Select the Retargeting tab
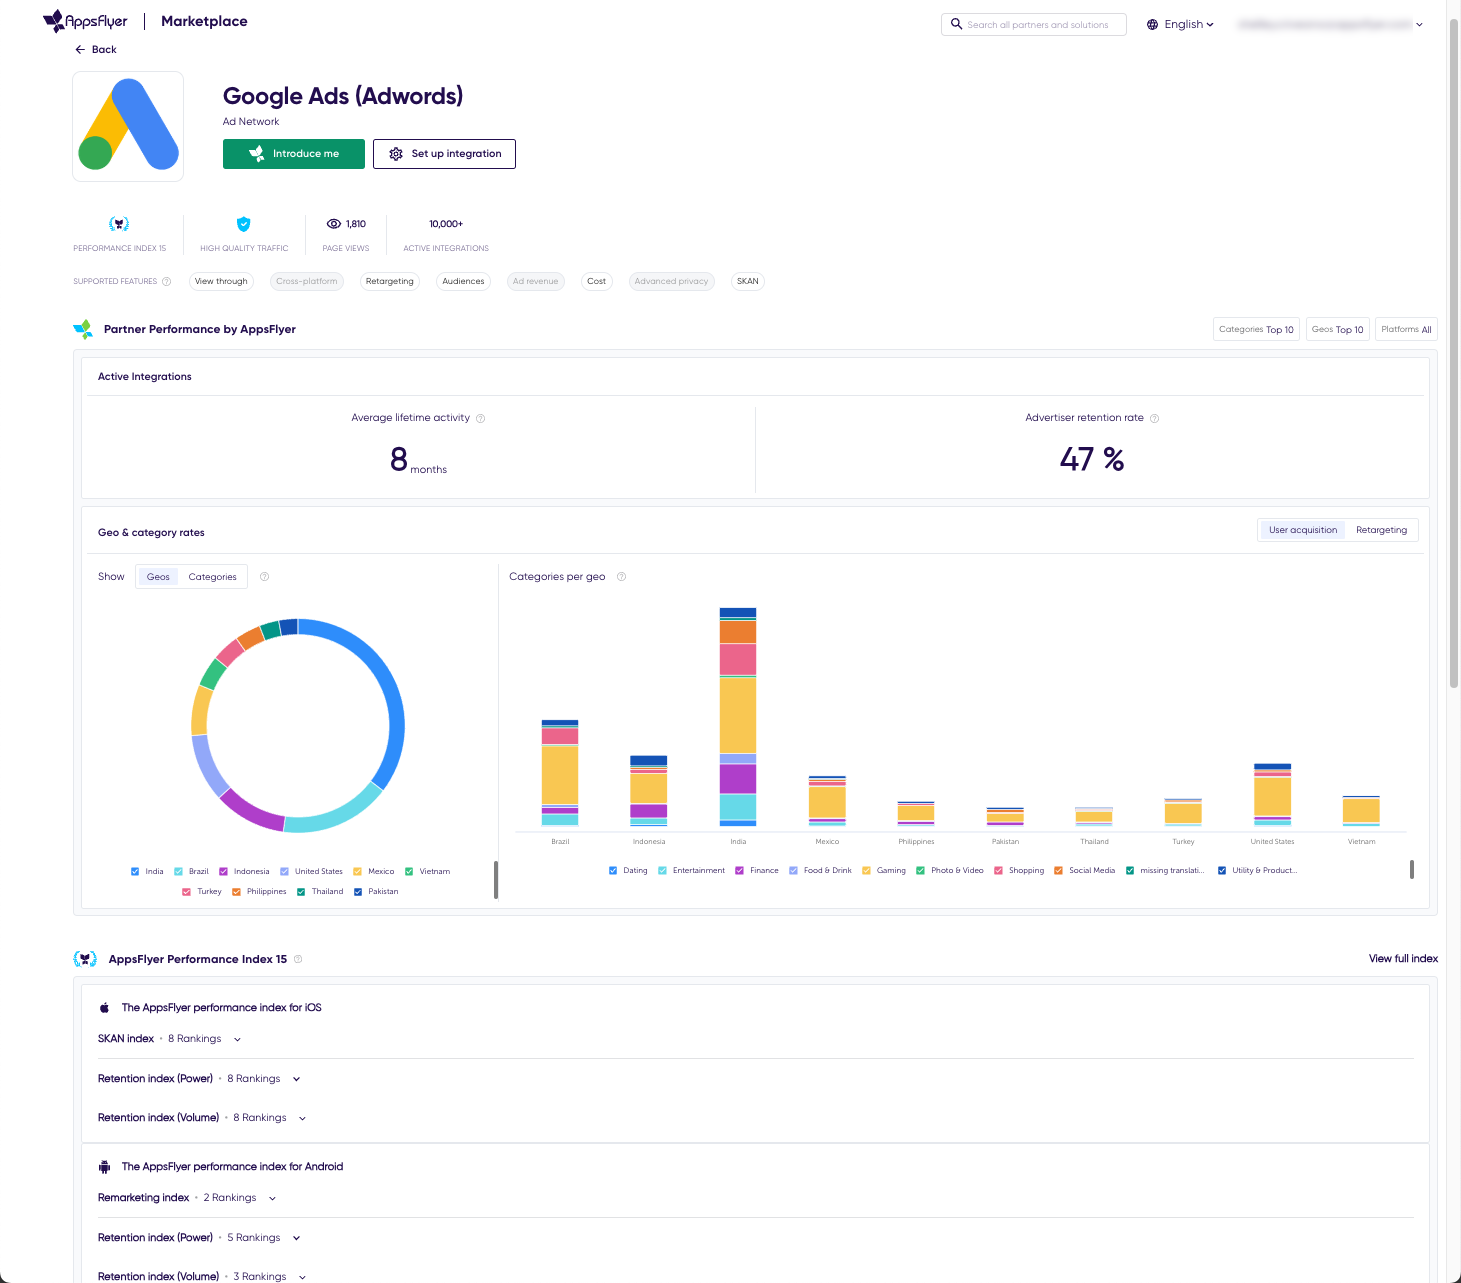Screen dimensions: 1461x1283 [1381, 530]
